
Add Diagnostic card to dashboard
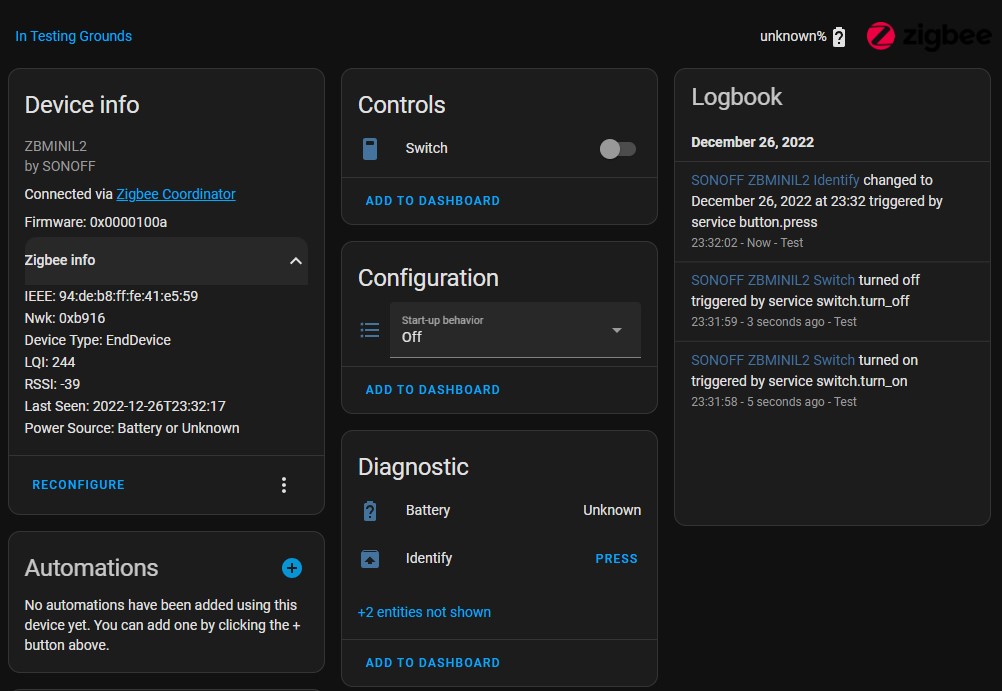coord(433,663)
